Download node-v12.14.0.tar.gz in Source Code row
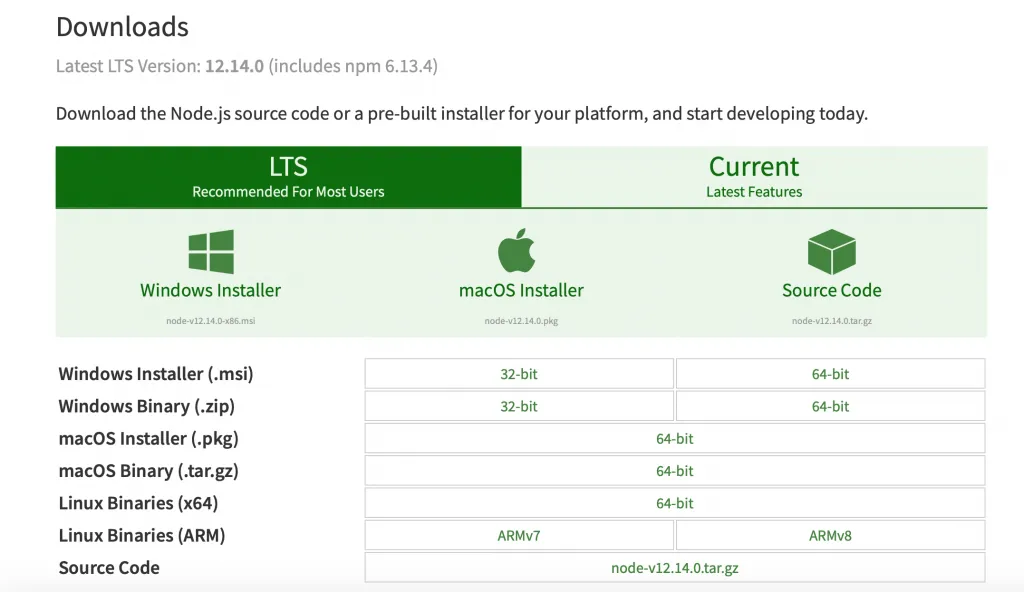The height and width of the screenshot is (592, 1024). point(675,568)
